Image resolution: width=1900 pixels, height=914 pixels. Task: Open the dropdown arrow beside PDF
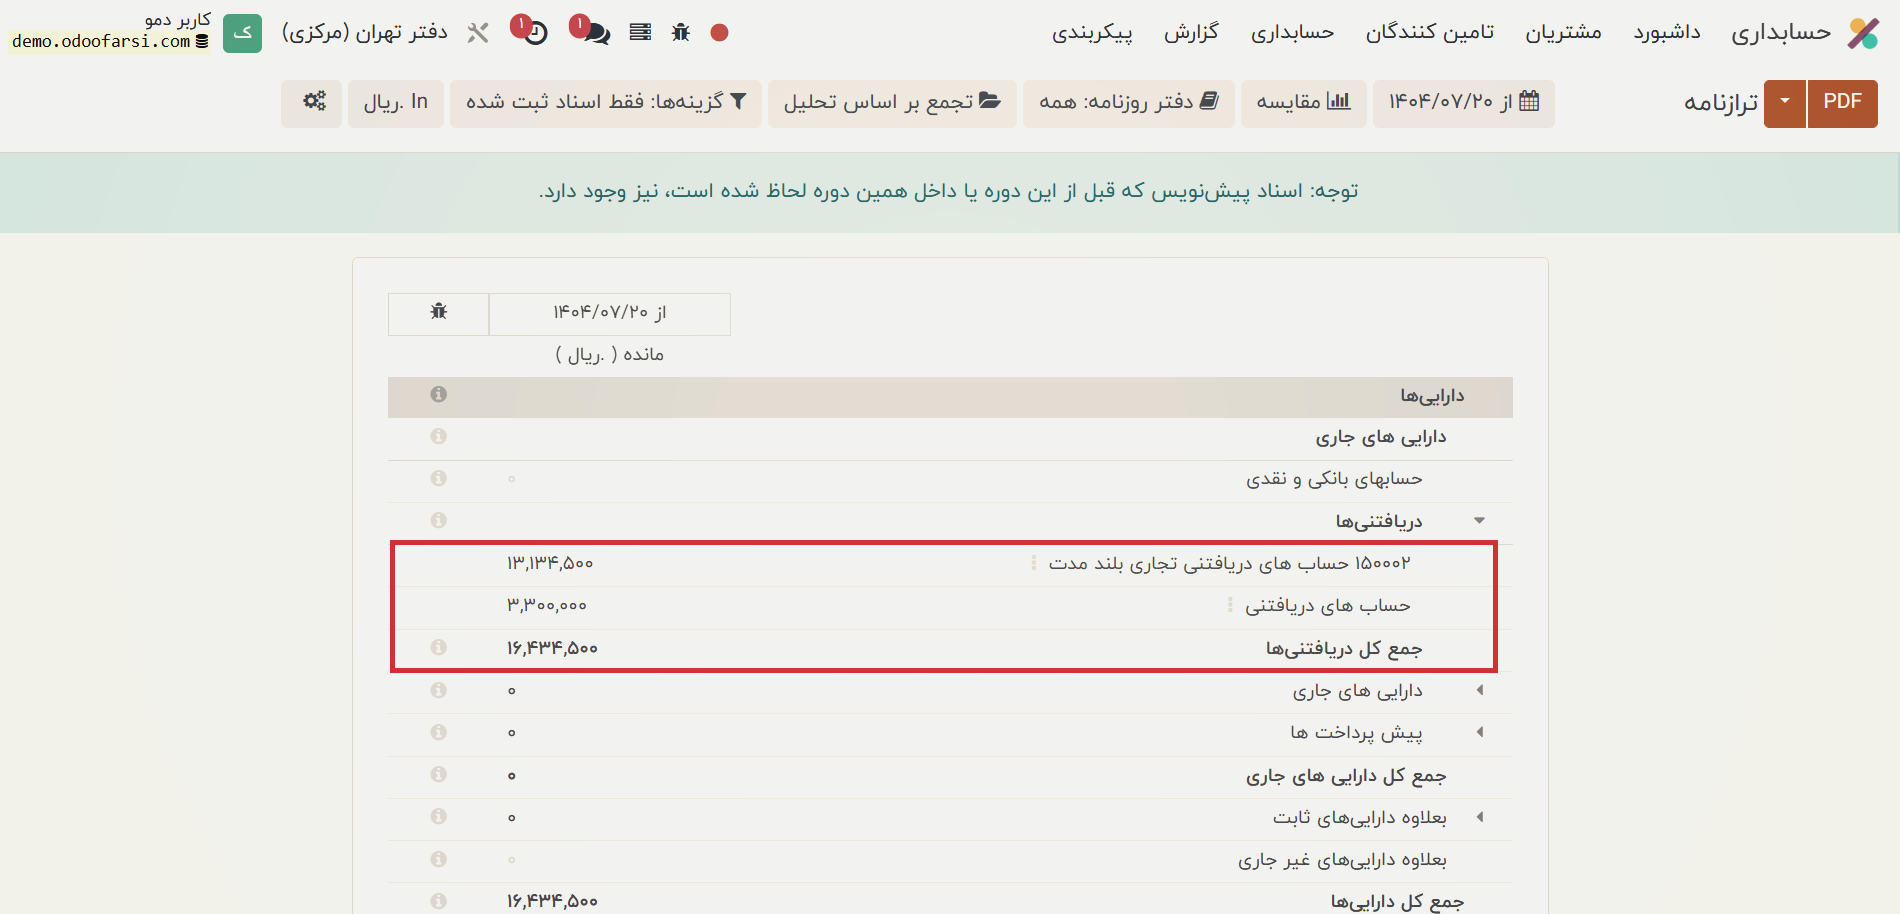[x=1785, y=102]
